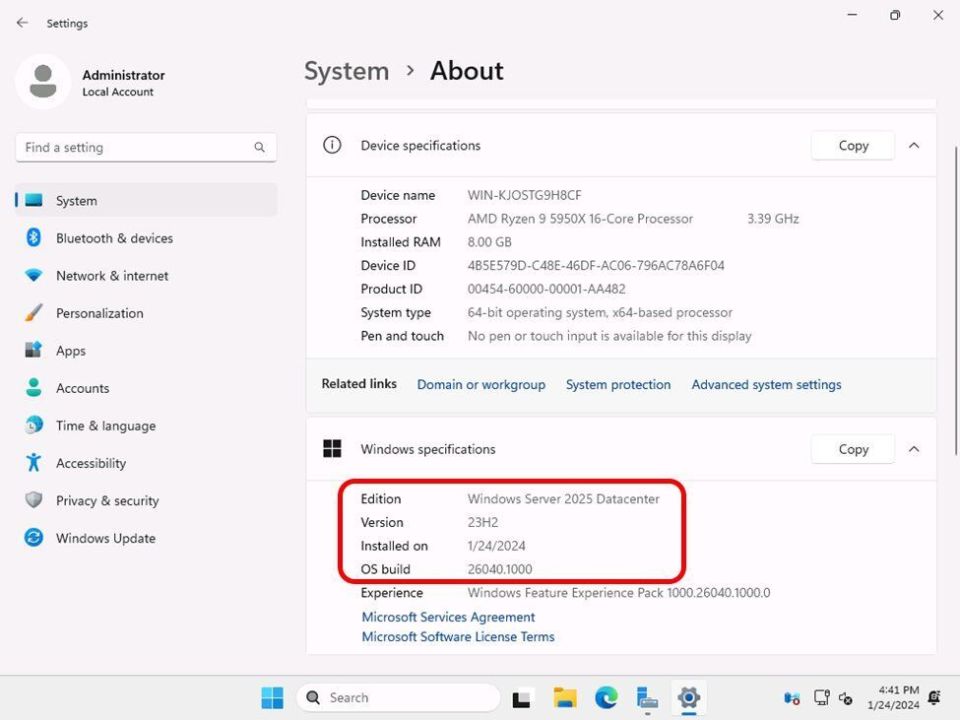
Task: Select Privacy & security in the sidebar
Action: coord(105,500)
